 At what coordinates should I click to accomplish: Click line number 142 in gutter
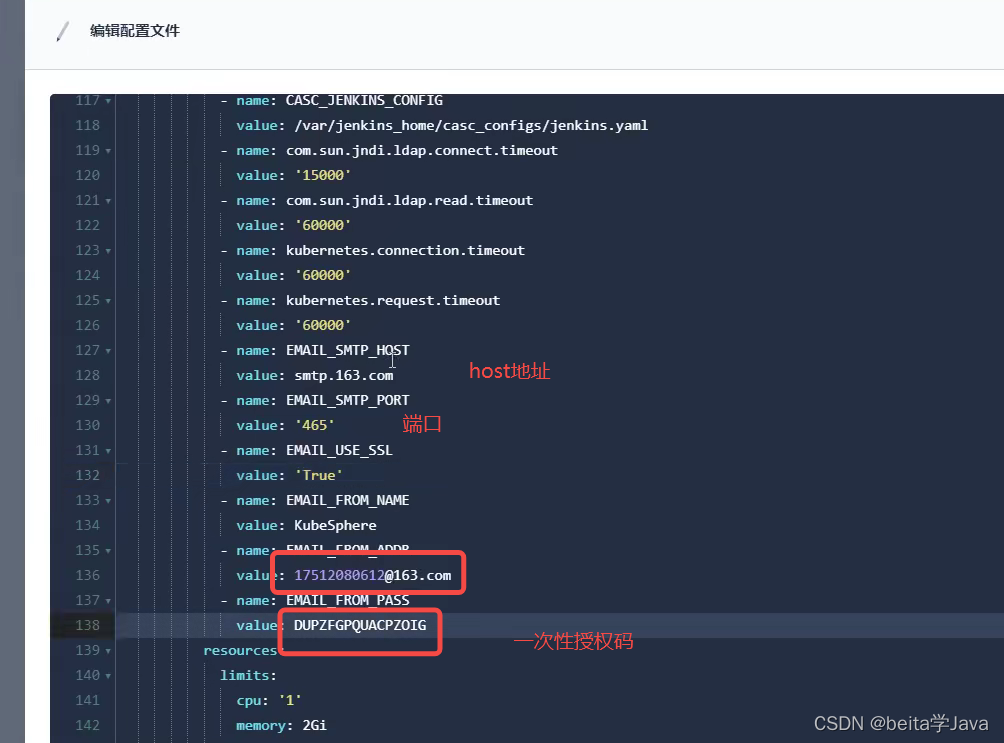pos(88,725)
